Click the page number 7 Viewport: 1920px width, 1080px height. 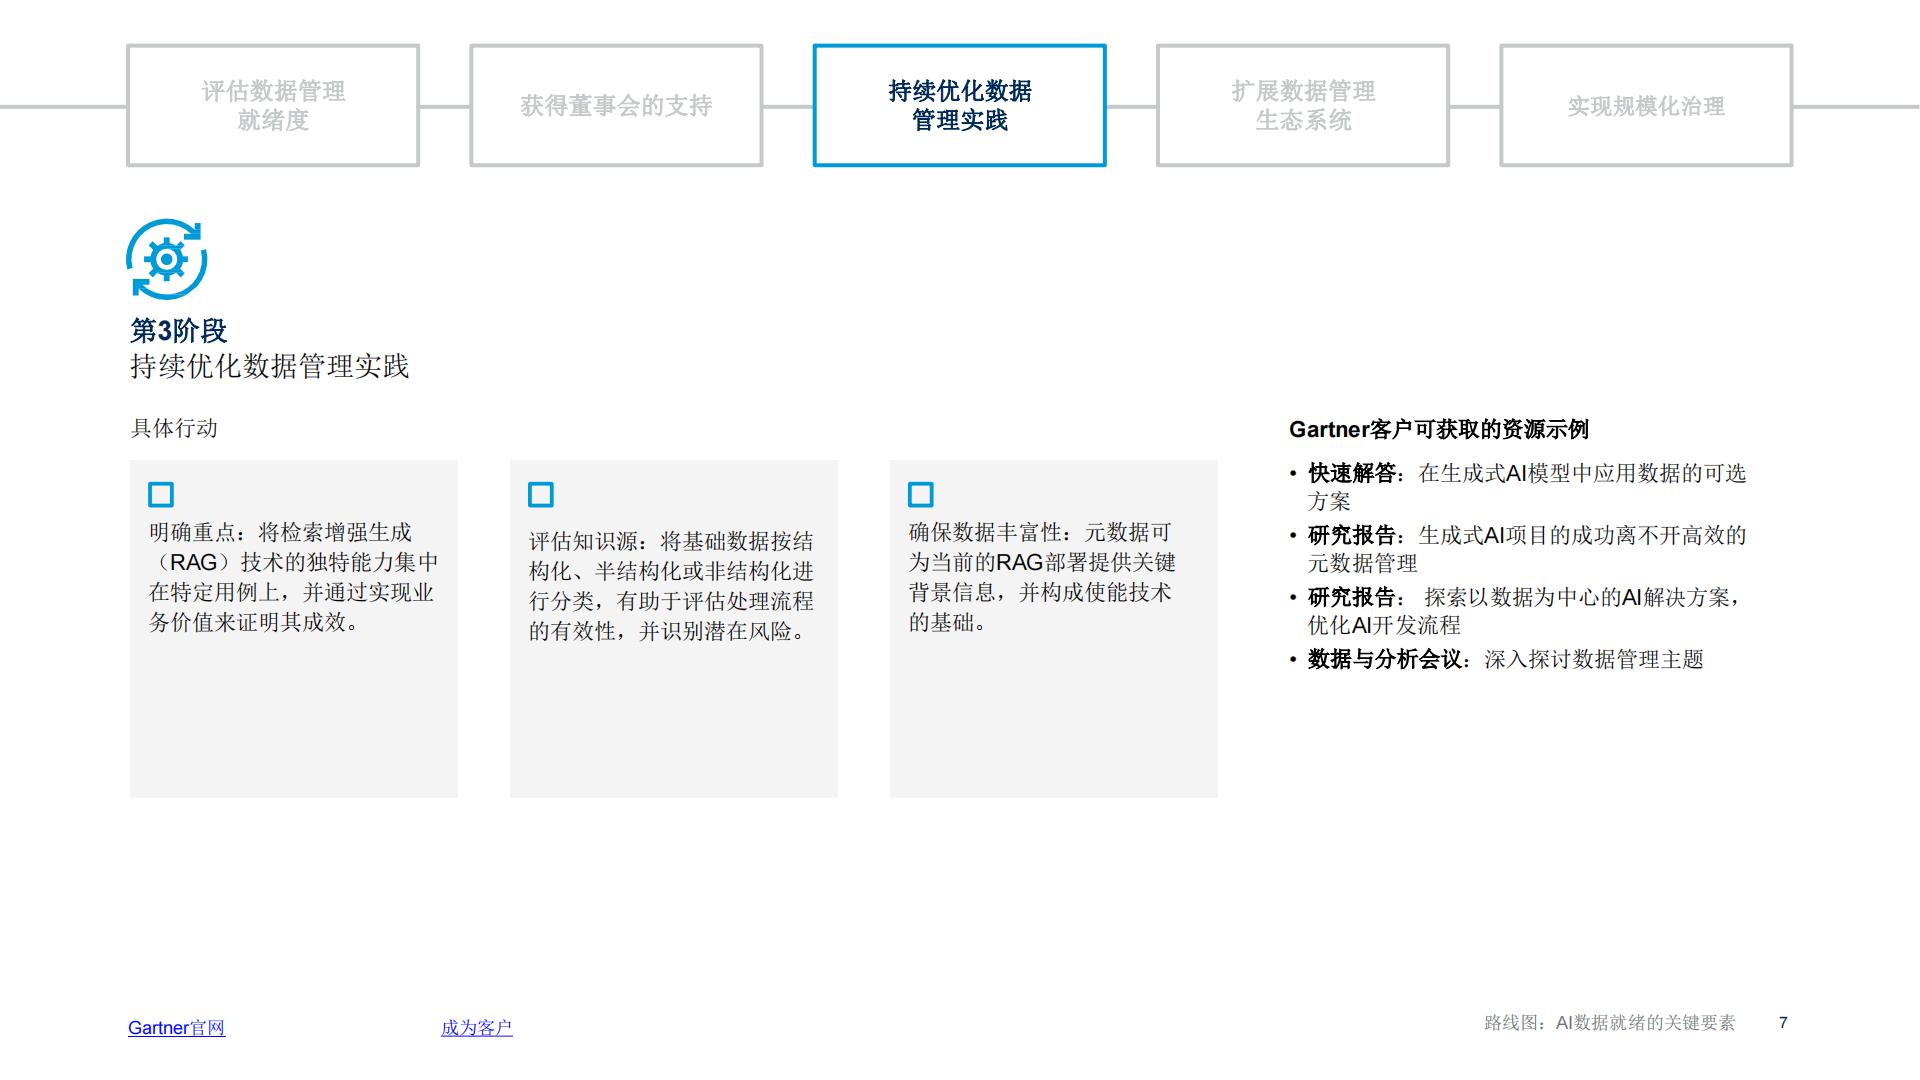tap(1783, 1023)
